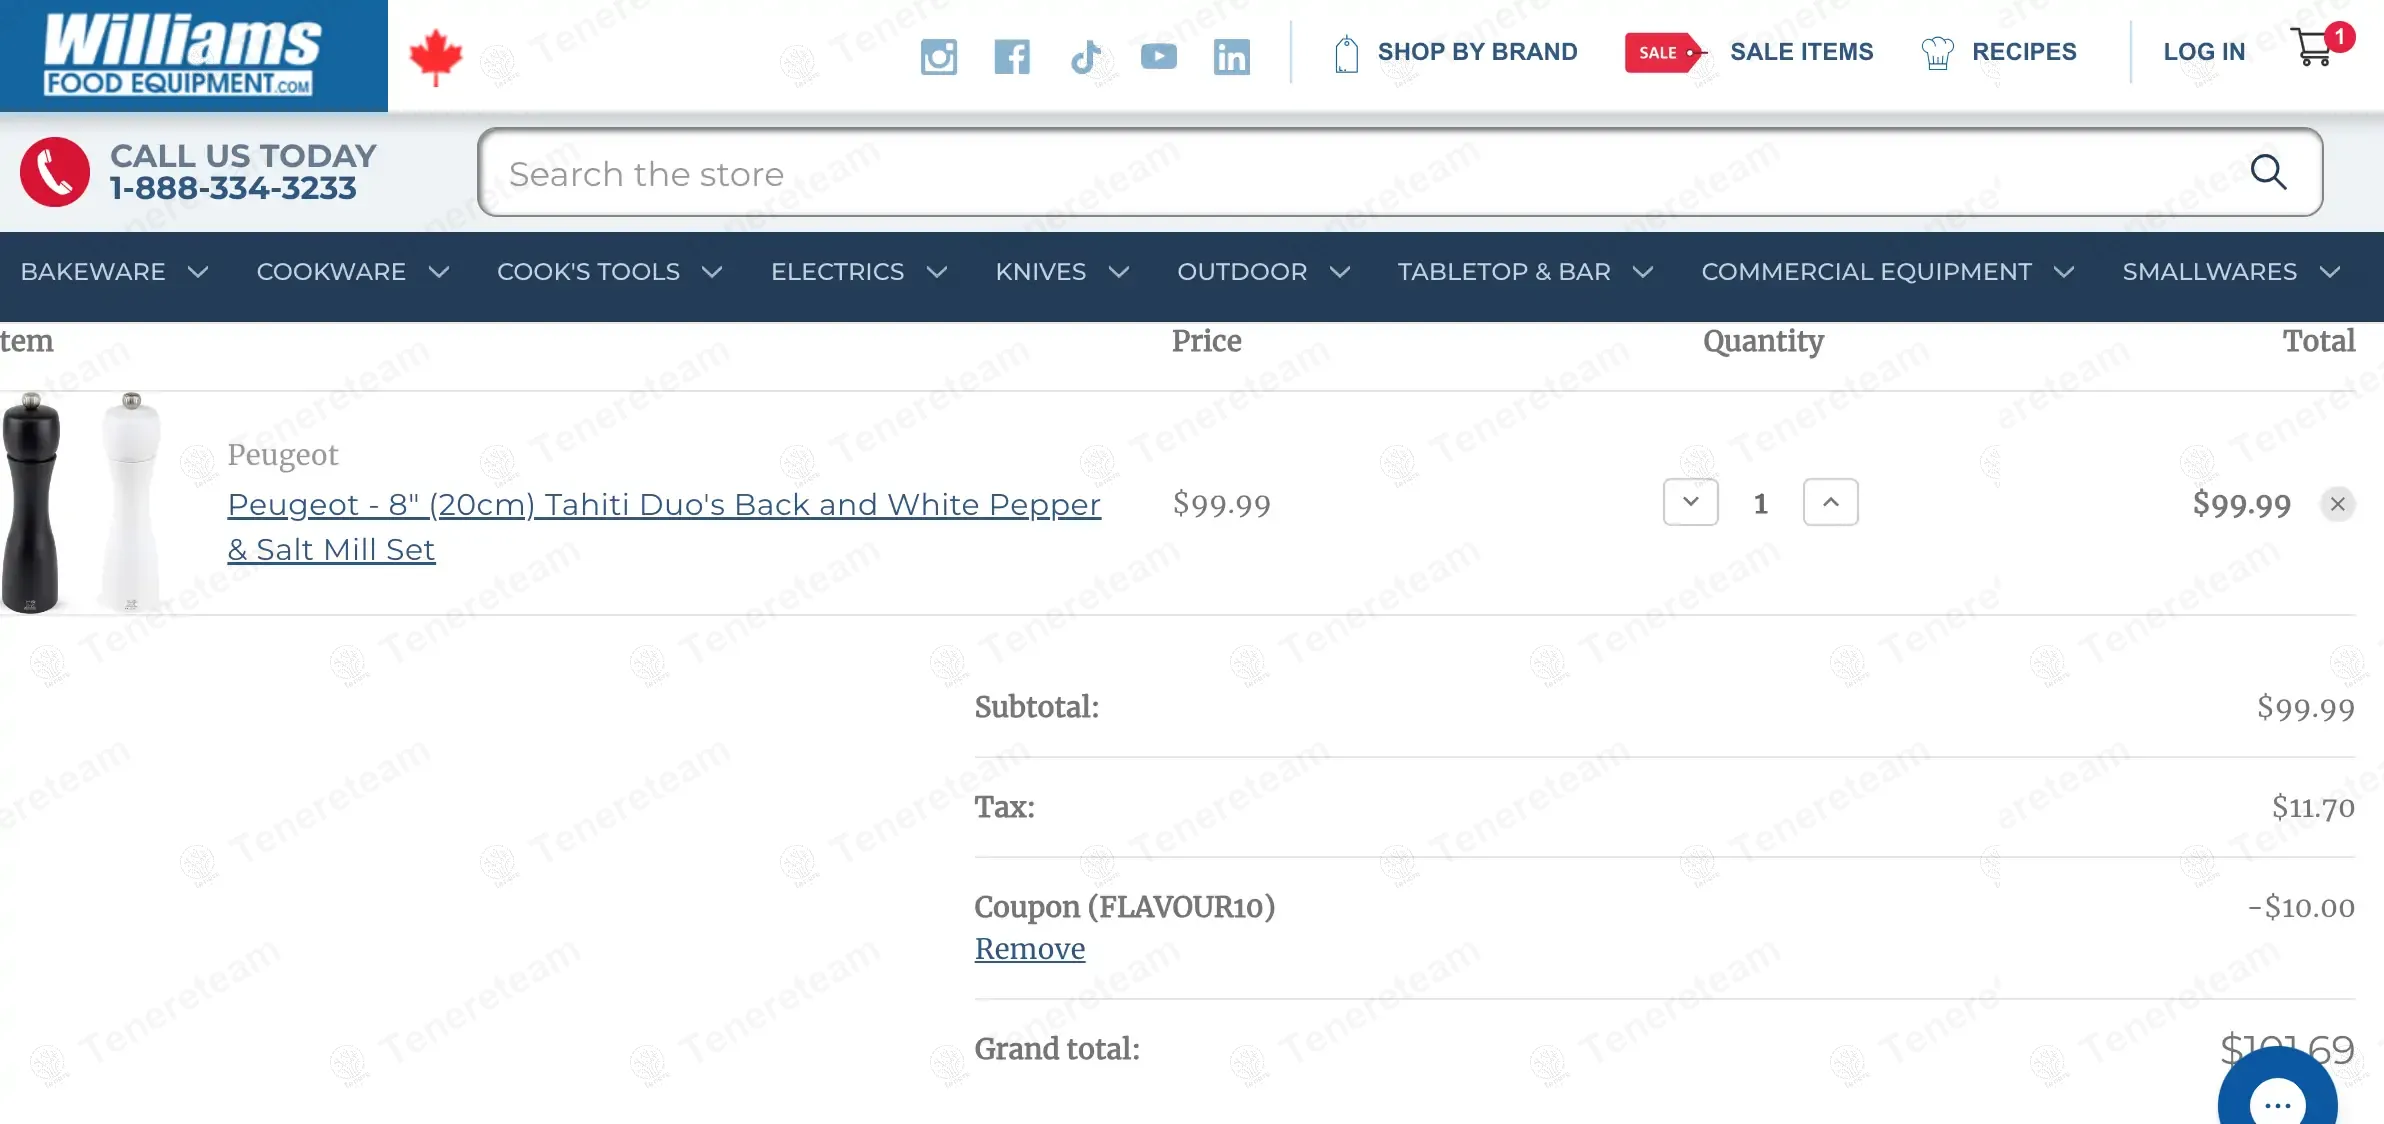Open the KNIVES menu item
The height and width of the screenshot is (1124, 2384).
click(x=1040, y=272)
